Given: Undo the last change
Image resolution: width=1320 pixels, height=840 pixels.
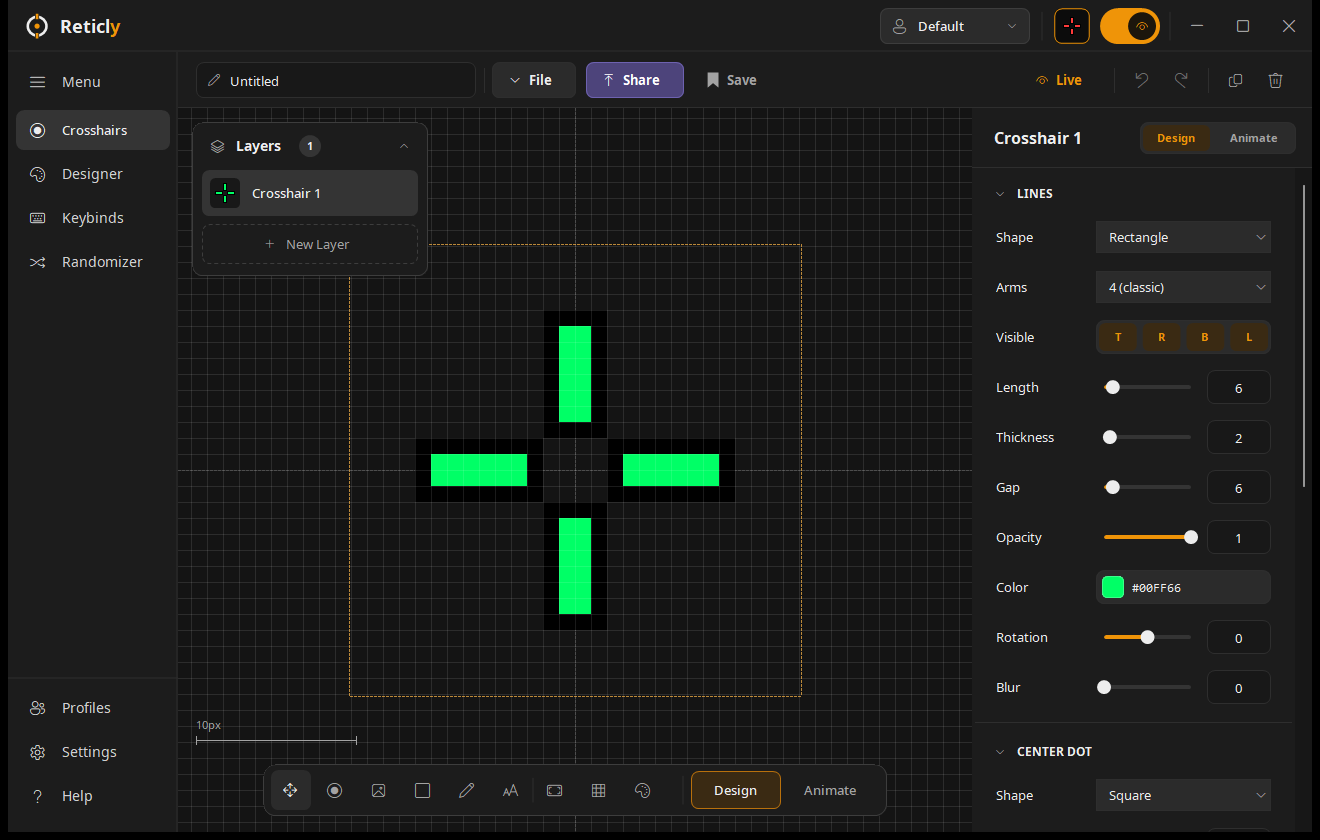Looking at the screenshot, I should pyautogui.click(x=1142, y=80).
